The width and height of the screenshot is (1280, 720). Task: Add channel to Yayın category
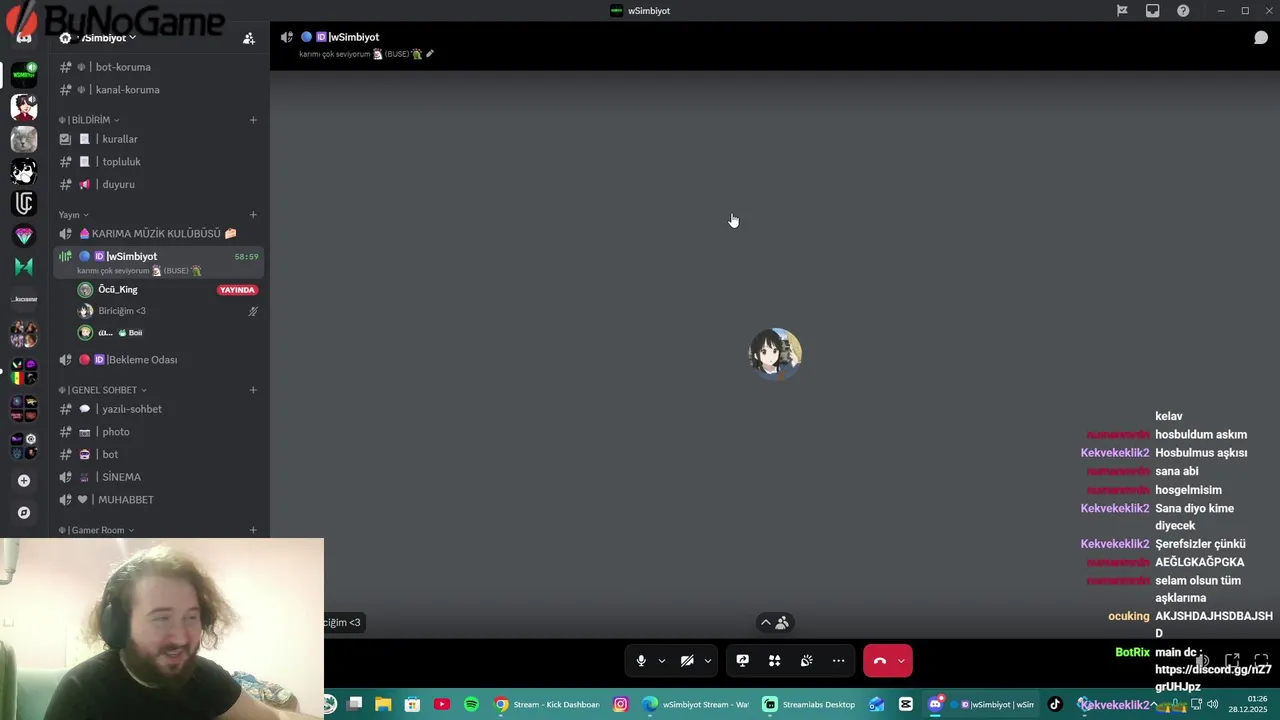click(x=253, y=215)
